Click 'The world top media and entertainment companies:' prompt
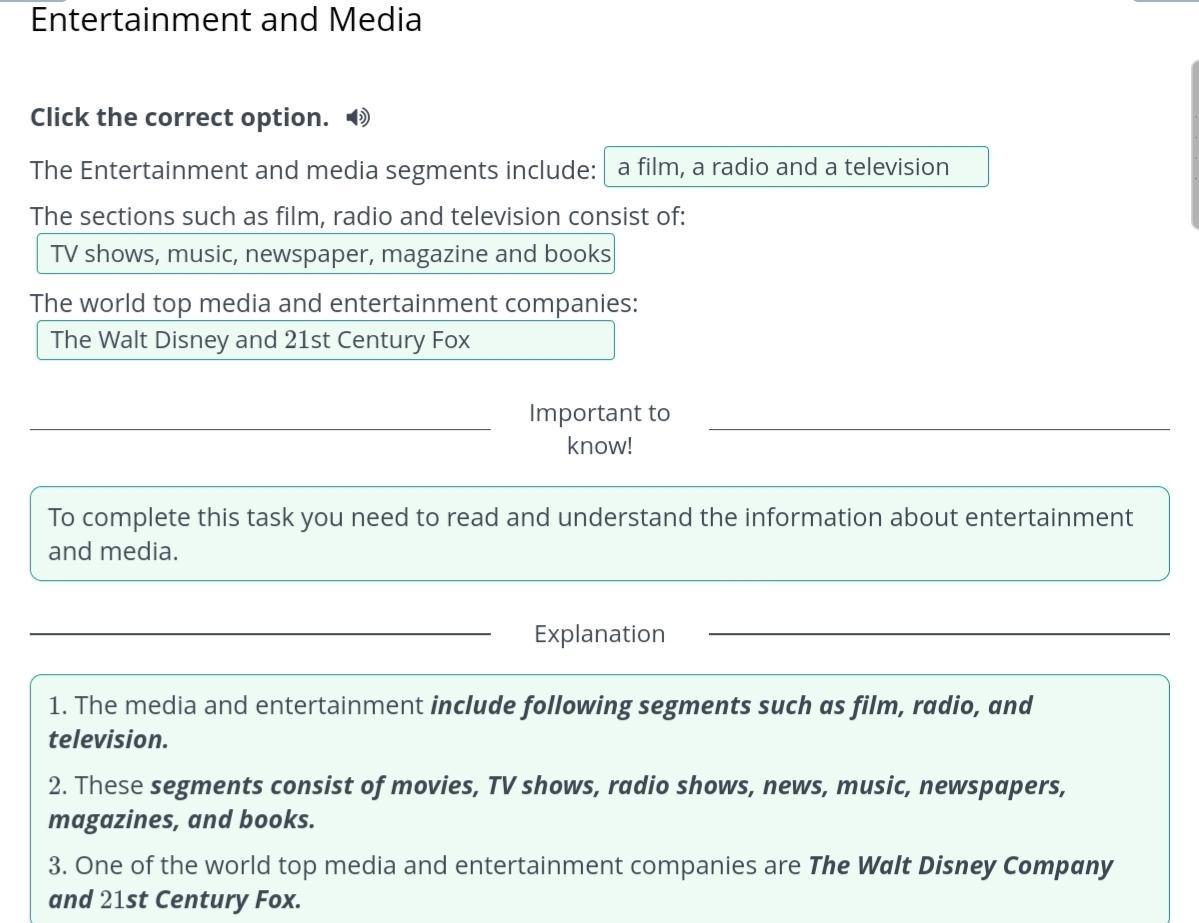Viewport: 1199px width, 923px height. [x=334, y=303]
